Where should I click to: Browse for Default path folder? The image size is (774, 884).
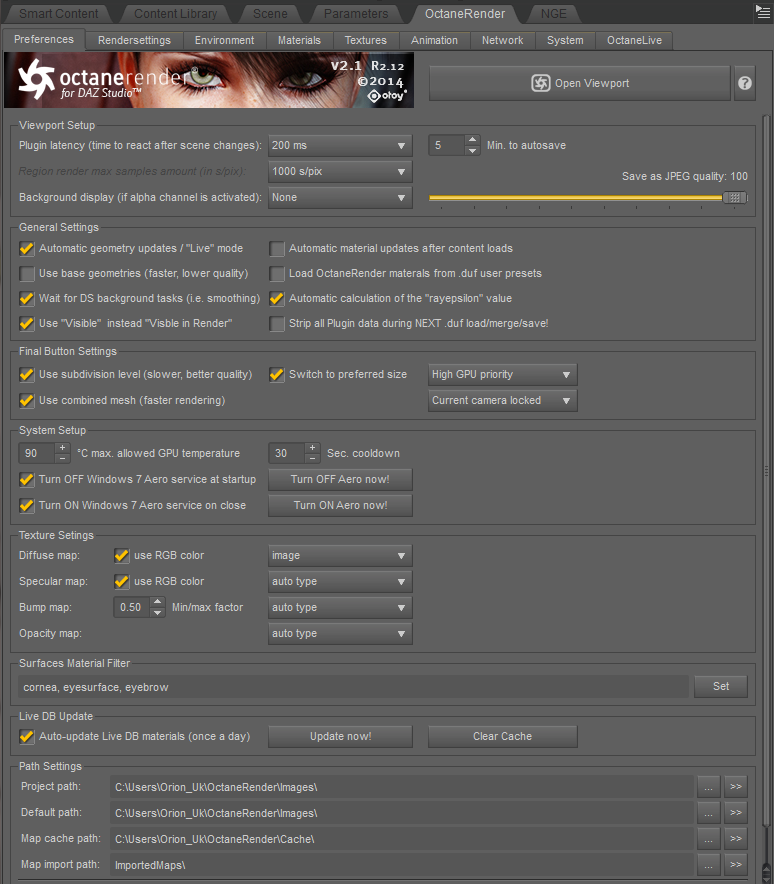point(709,812)
